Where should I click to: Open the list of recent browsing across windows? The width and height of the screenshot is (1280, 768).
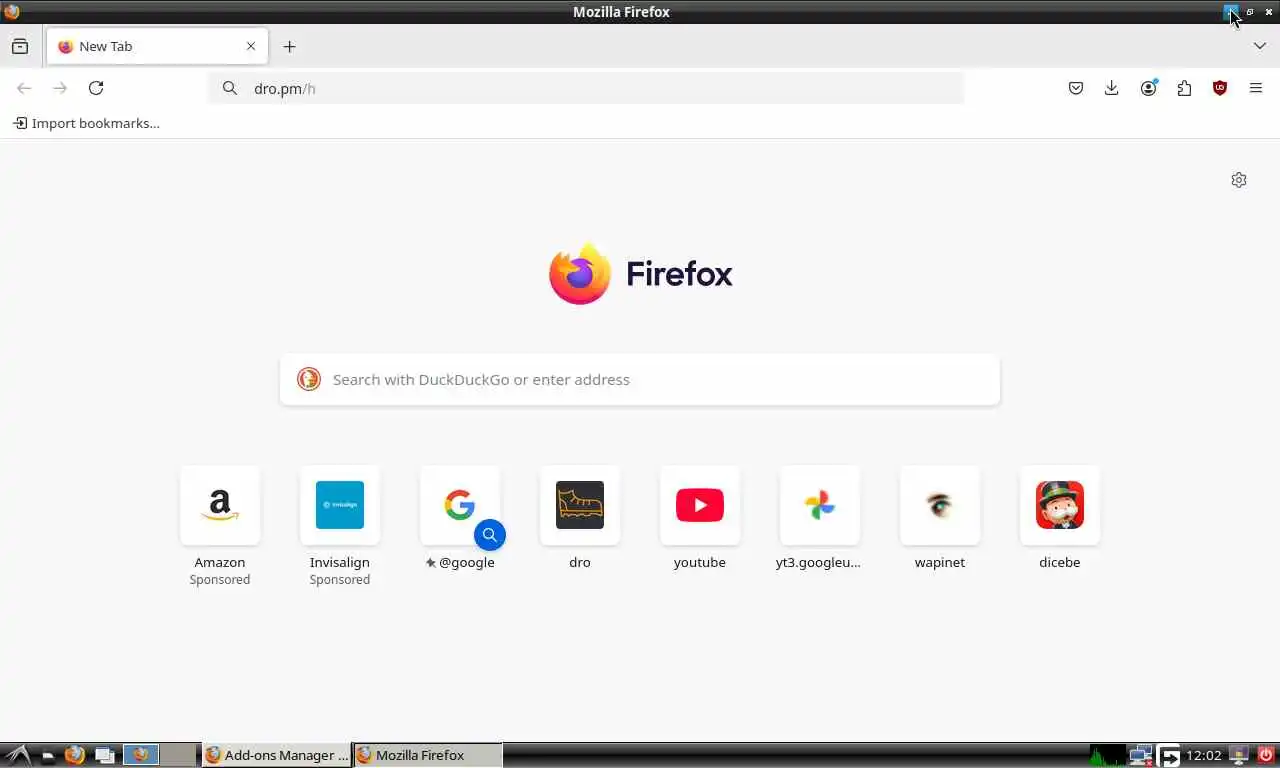click(x=20, y=46)
